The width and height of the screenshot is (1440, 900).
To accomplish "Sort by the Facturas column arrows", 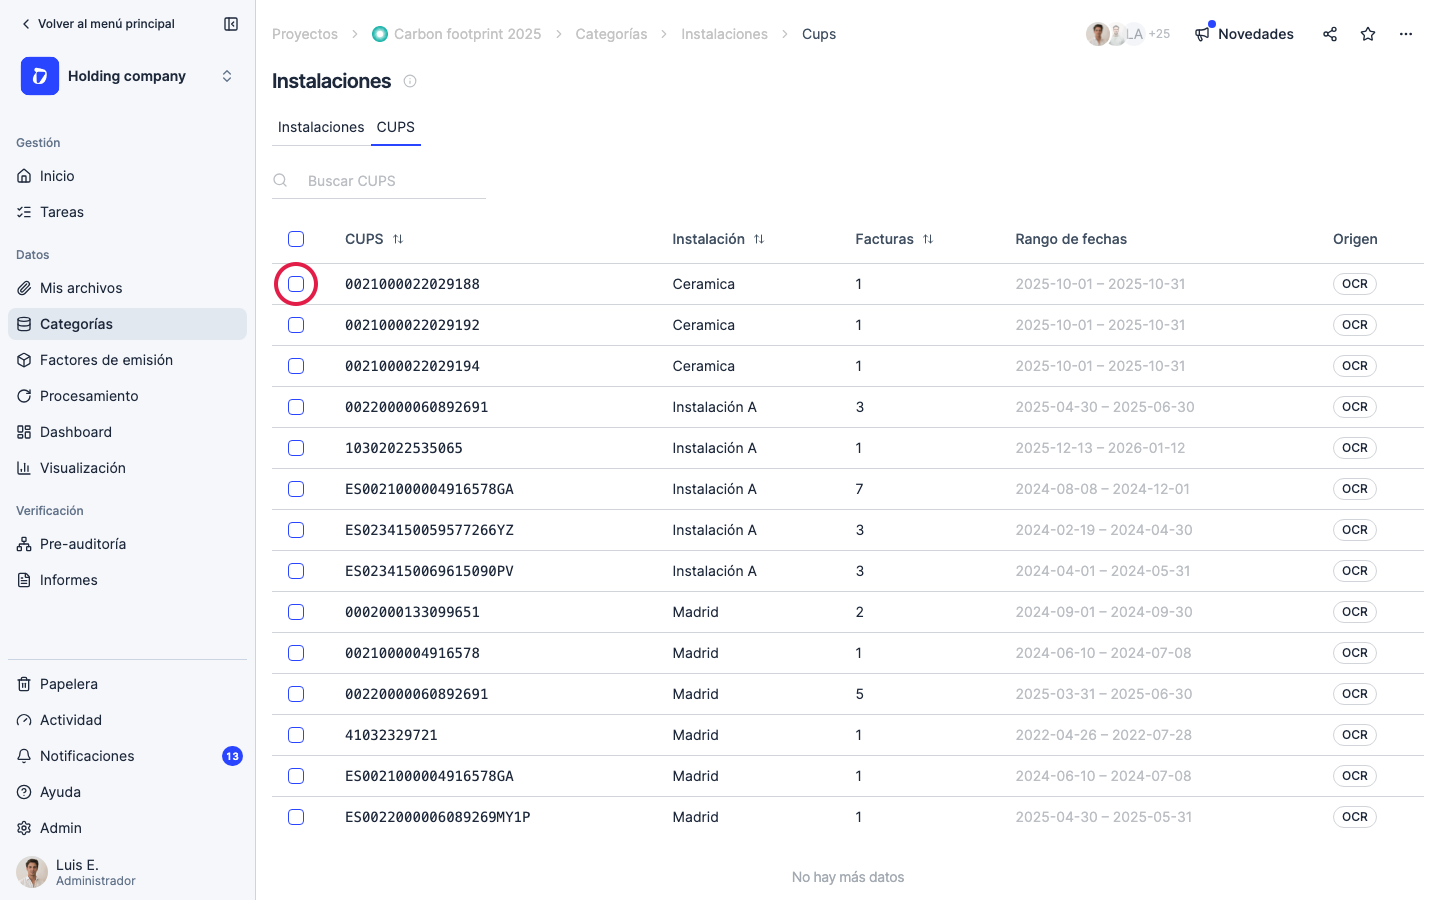I will point(928,239).
